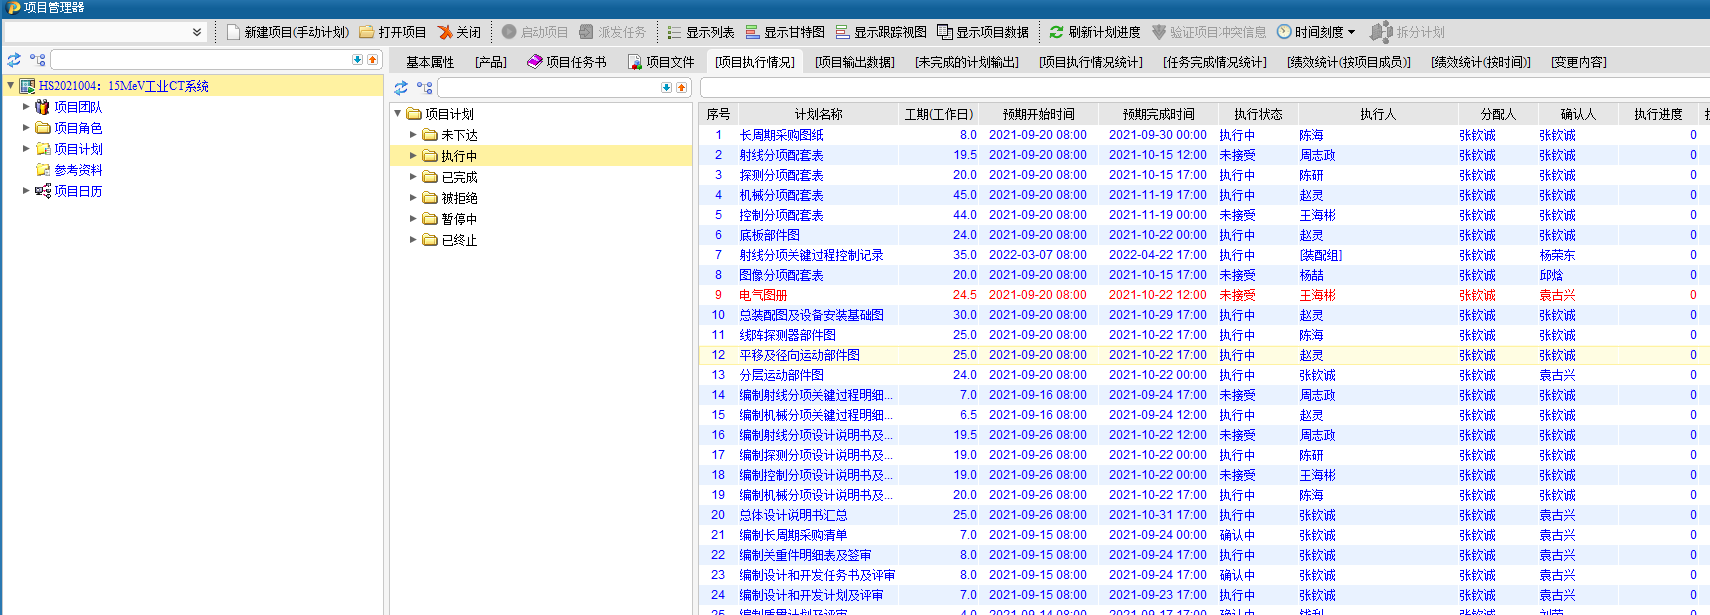
Task: Show the list view with 显示列表
Action: tap(701, 32)
